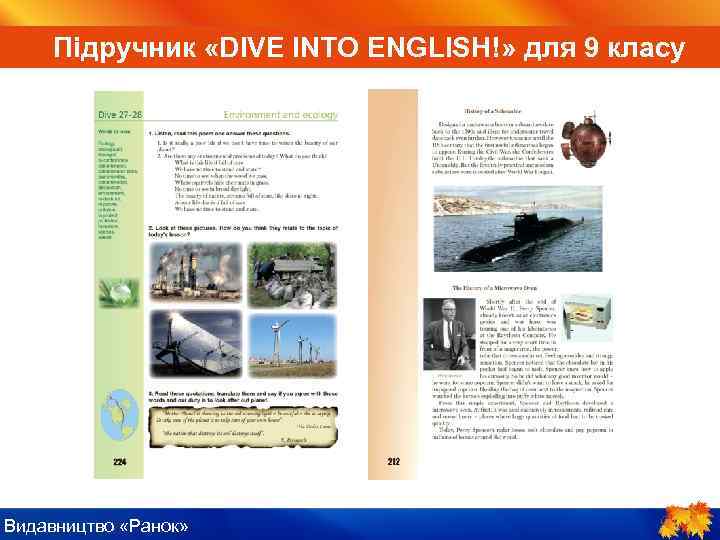Click the autumn maple leaves icon
Image resolution: width=720 pixels, height=540 pixels.
[684, 520]
